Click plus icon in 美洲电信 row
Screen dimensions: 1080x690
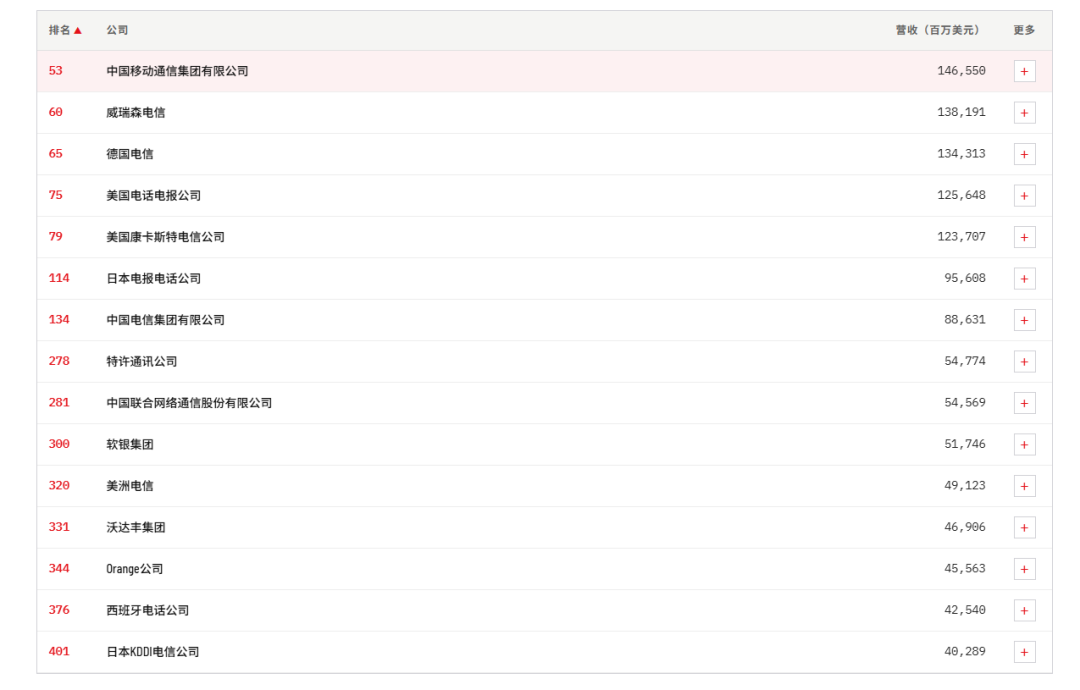point(1024,486)
